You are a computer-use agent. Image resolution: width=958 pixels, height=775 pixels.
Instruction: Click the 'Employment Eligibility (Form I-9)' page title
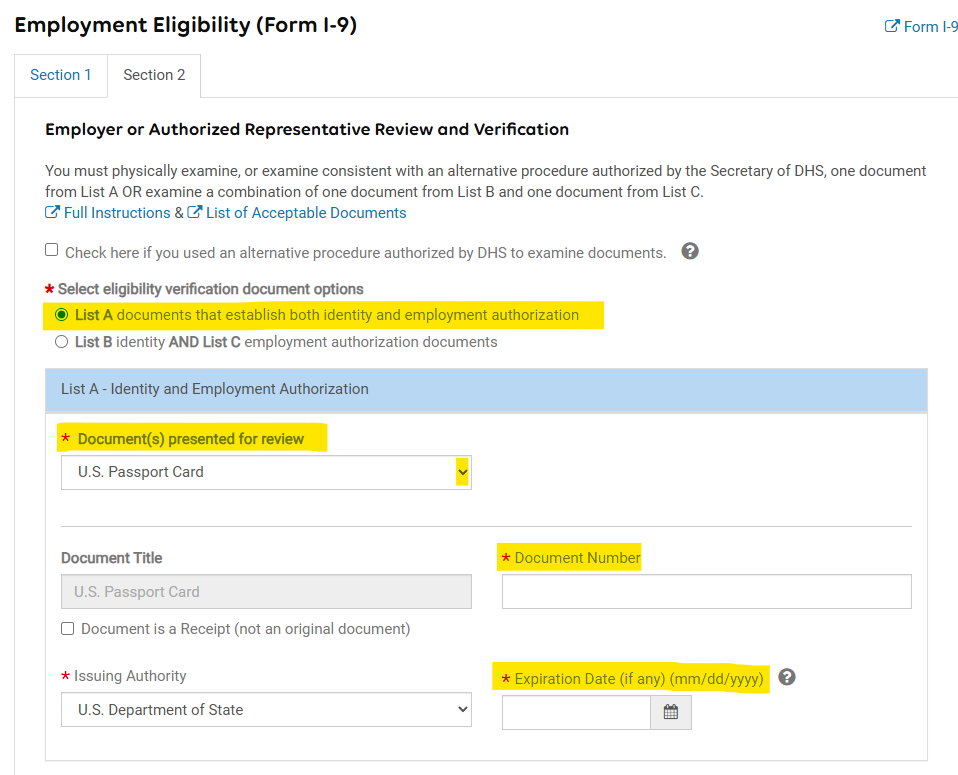[186, 25]
